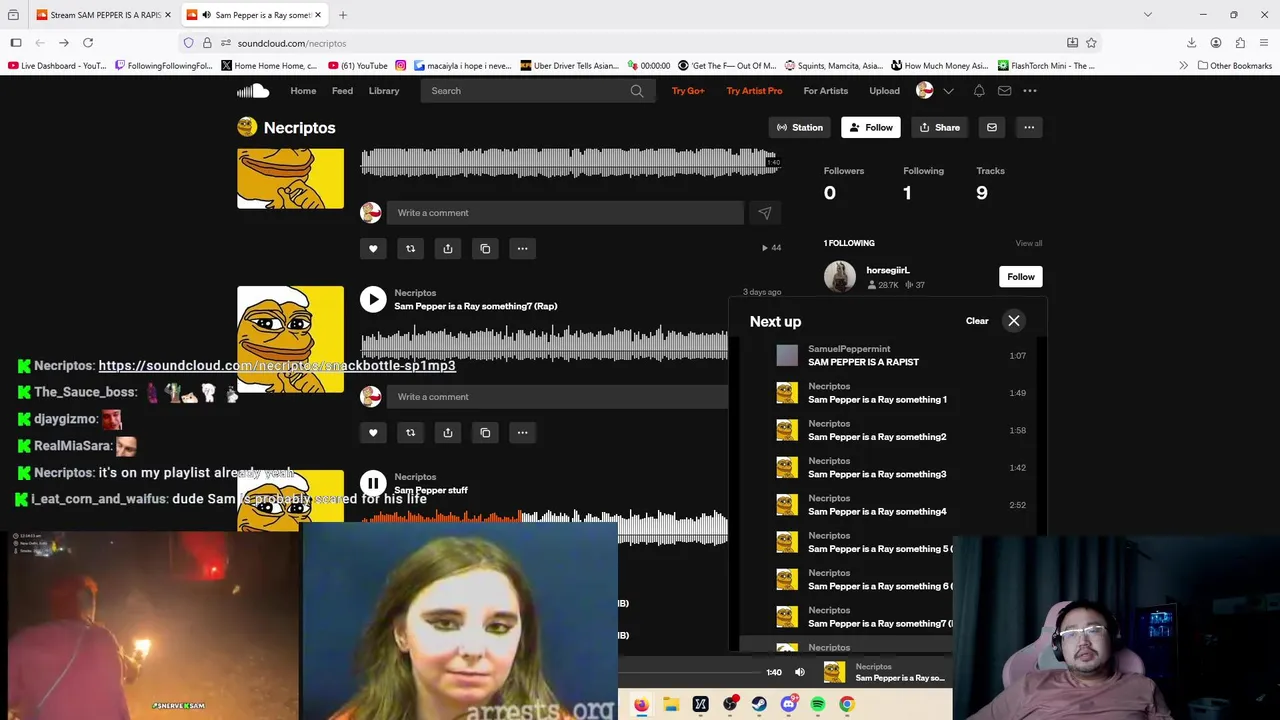Open Spotify from the taskbar
Image resolution: width=1280 pixels, height=720 pixels.
818,704
